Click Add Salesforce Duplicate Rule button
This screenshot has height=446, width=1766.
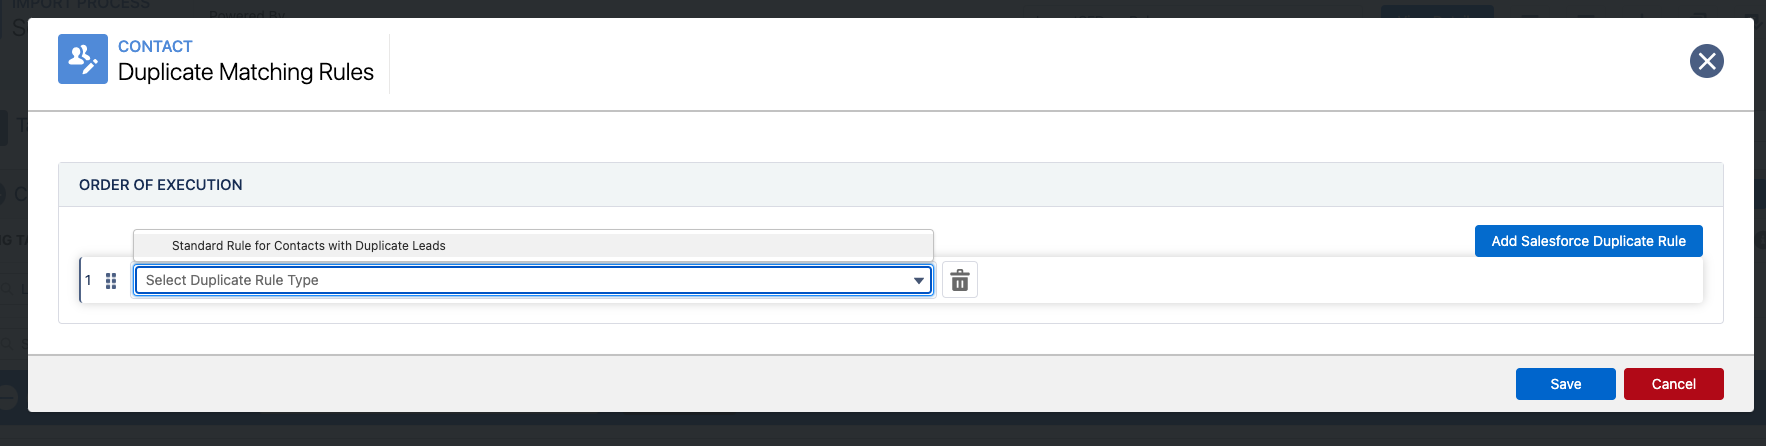[x=1588, y=241]
